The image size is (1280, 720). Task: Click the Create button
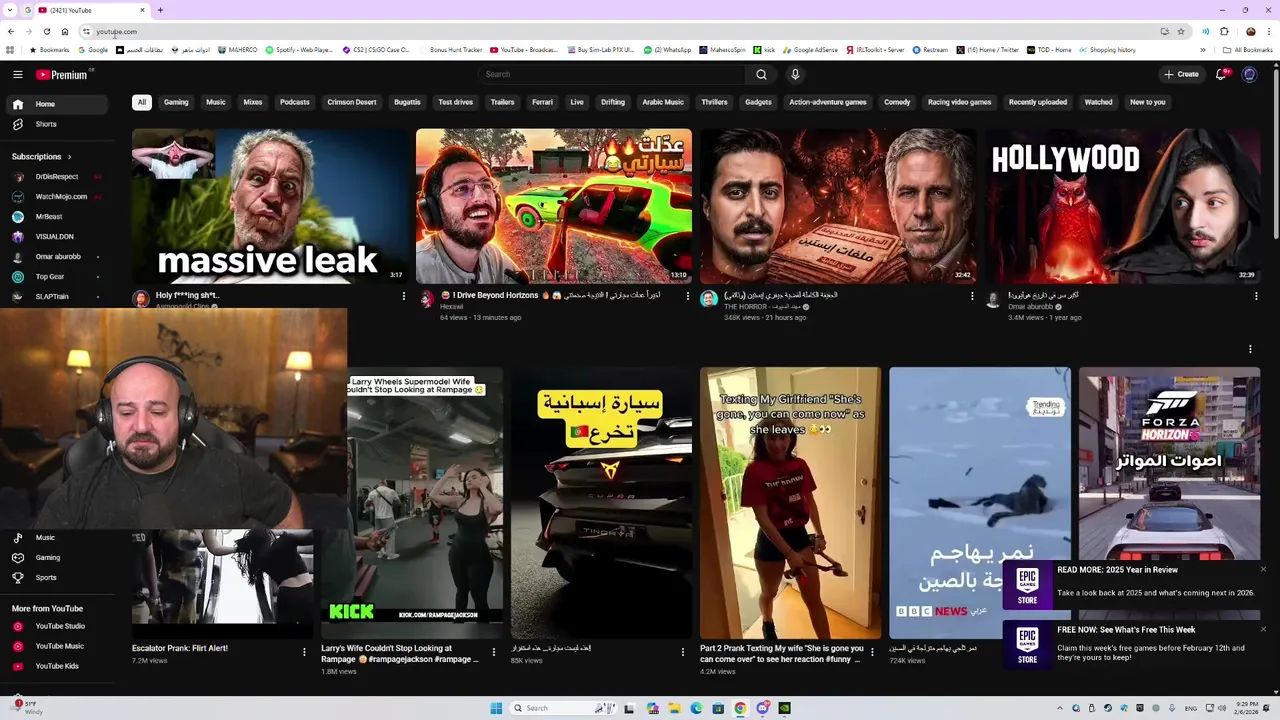coord(1181,74)
